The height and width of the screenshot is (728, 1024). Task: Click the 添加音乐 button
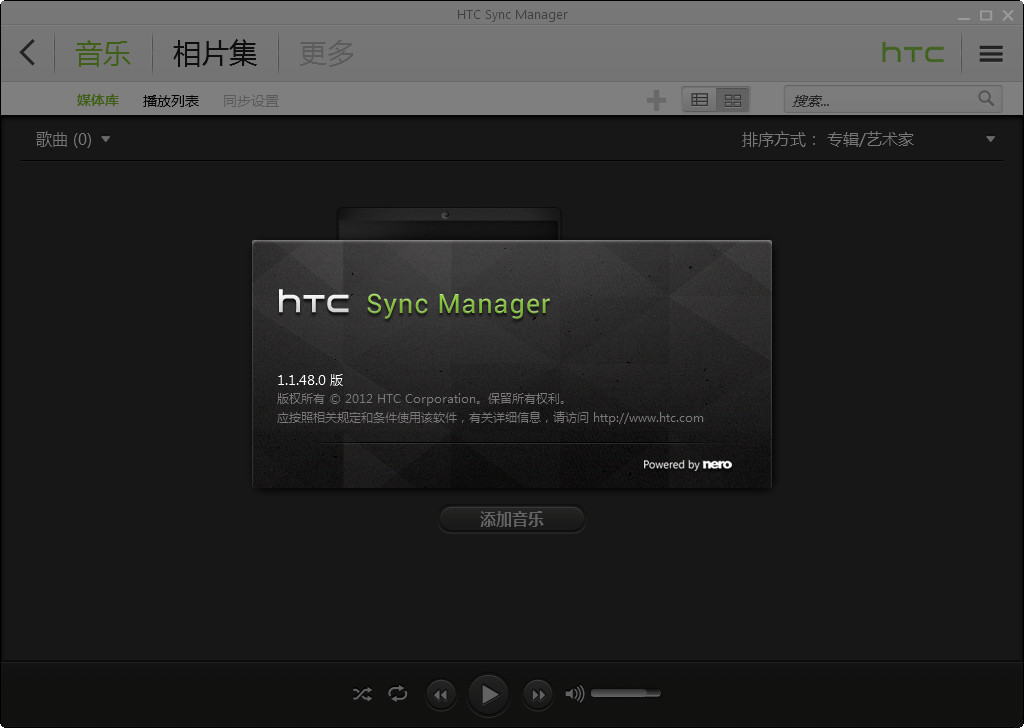[x=511, y=519]
